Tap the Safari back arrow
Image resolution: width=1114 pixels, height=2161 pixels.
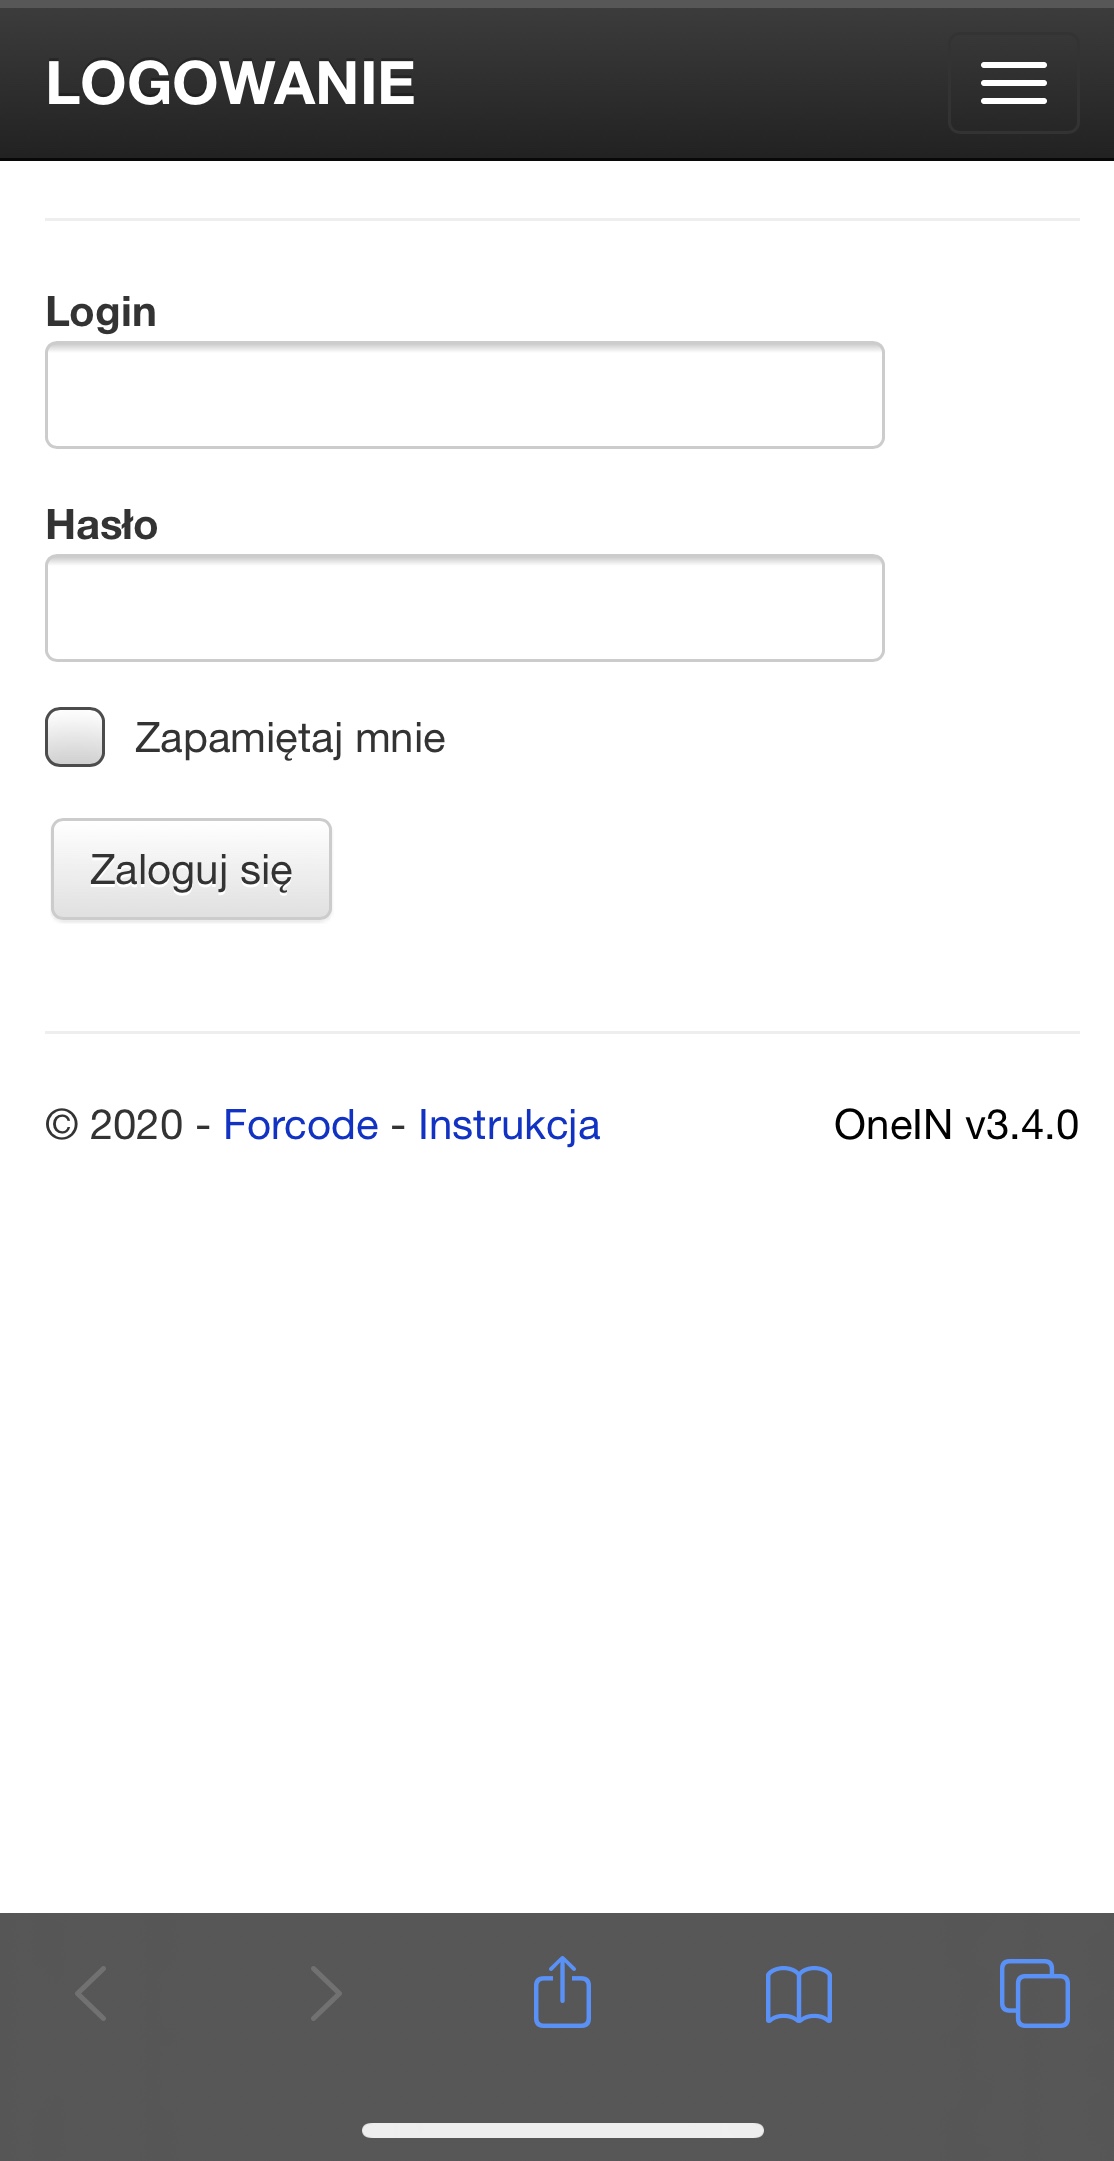coord(91,1993)
